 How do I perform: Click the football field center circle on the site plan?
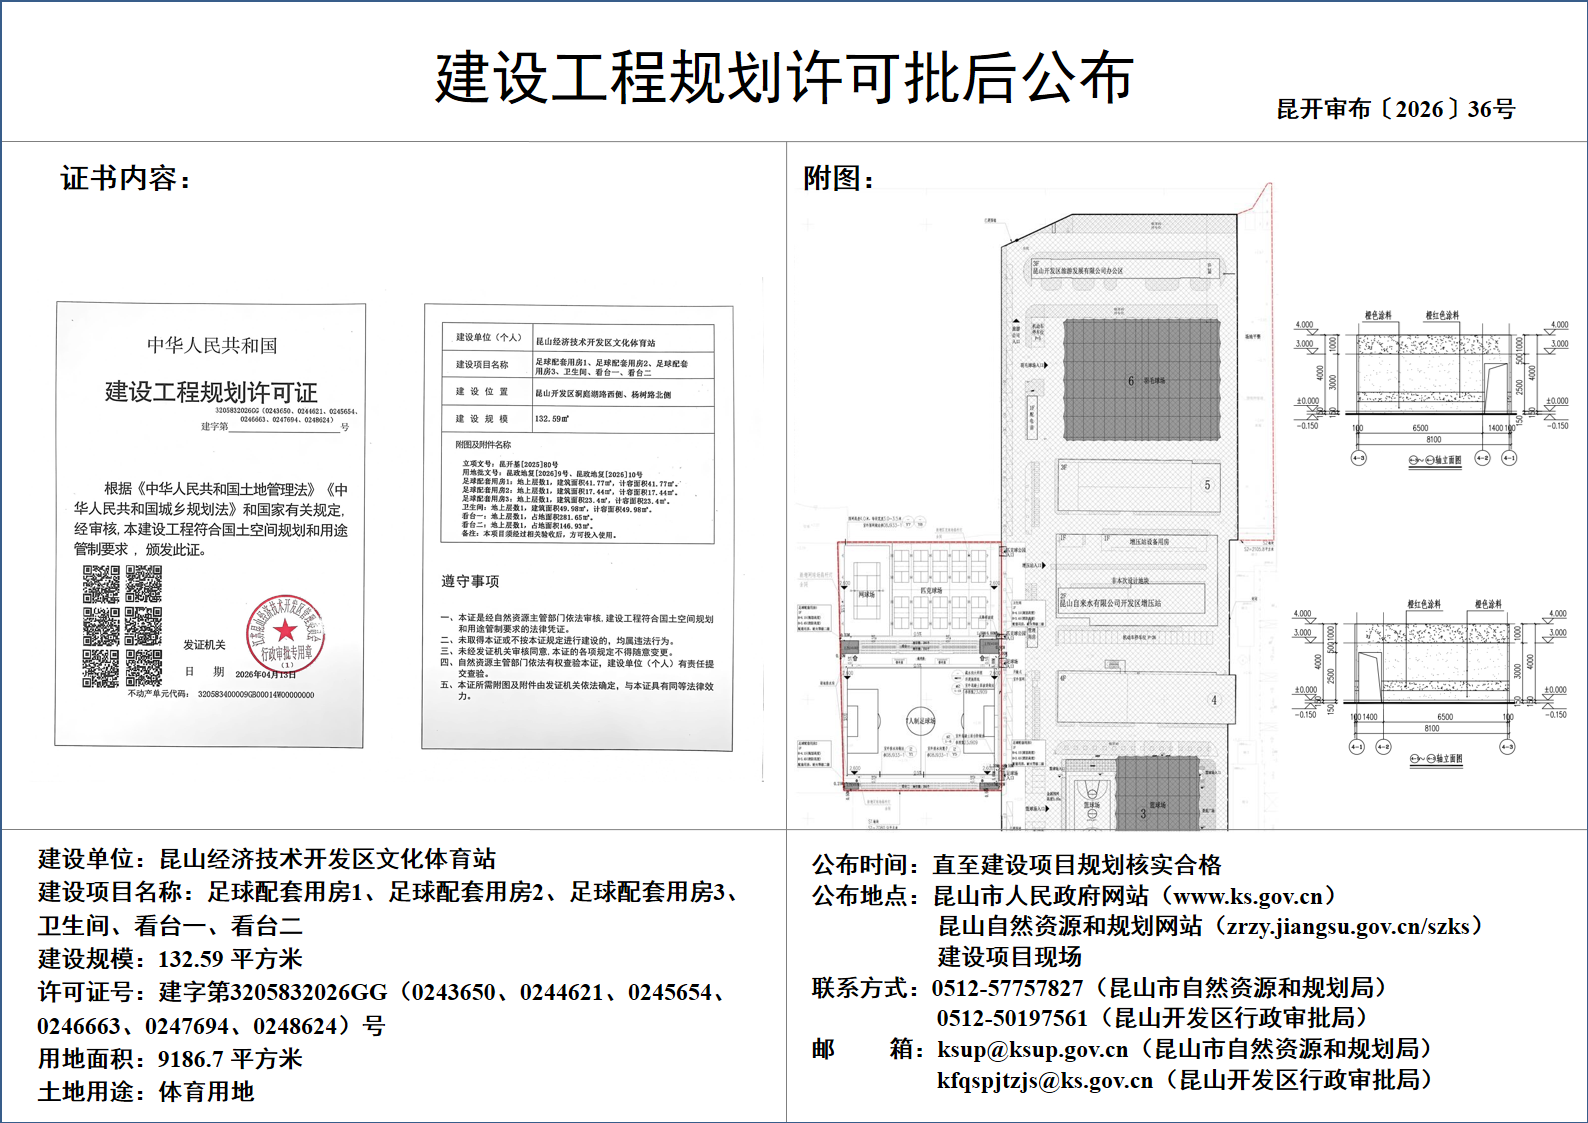click(920, 720)
